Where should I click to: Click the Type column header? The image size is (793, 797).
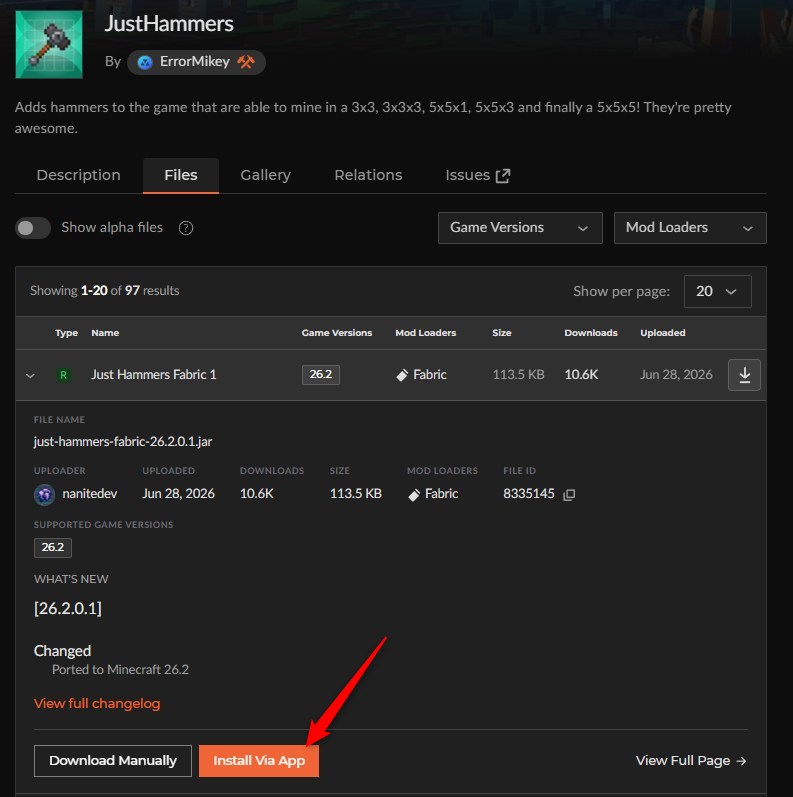pos(67,333)
